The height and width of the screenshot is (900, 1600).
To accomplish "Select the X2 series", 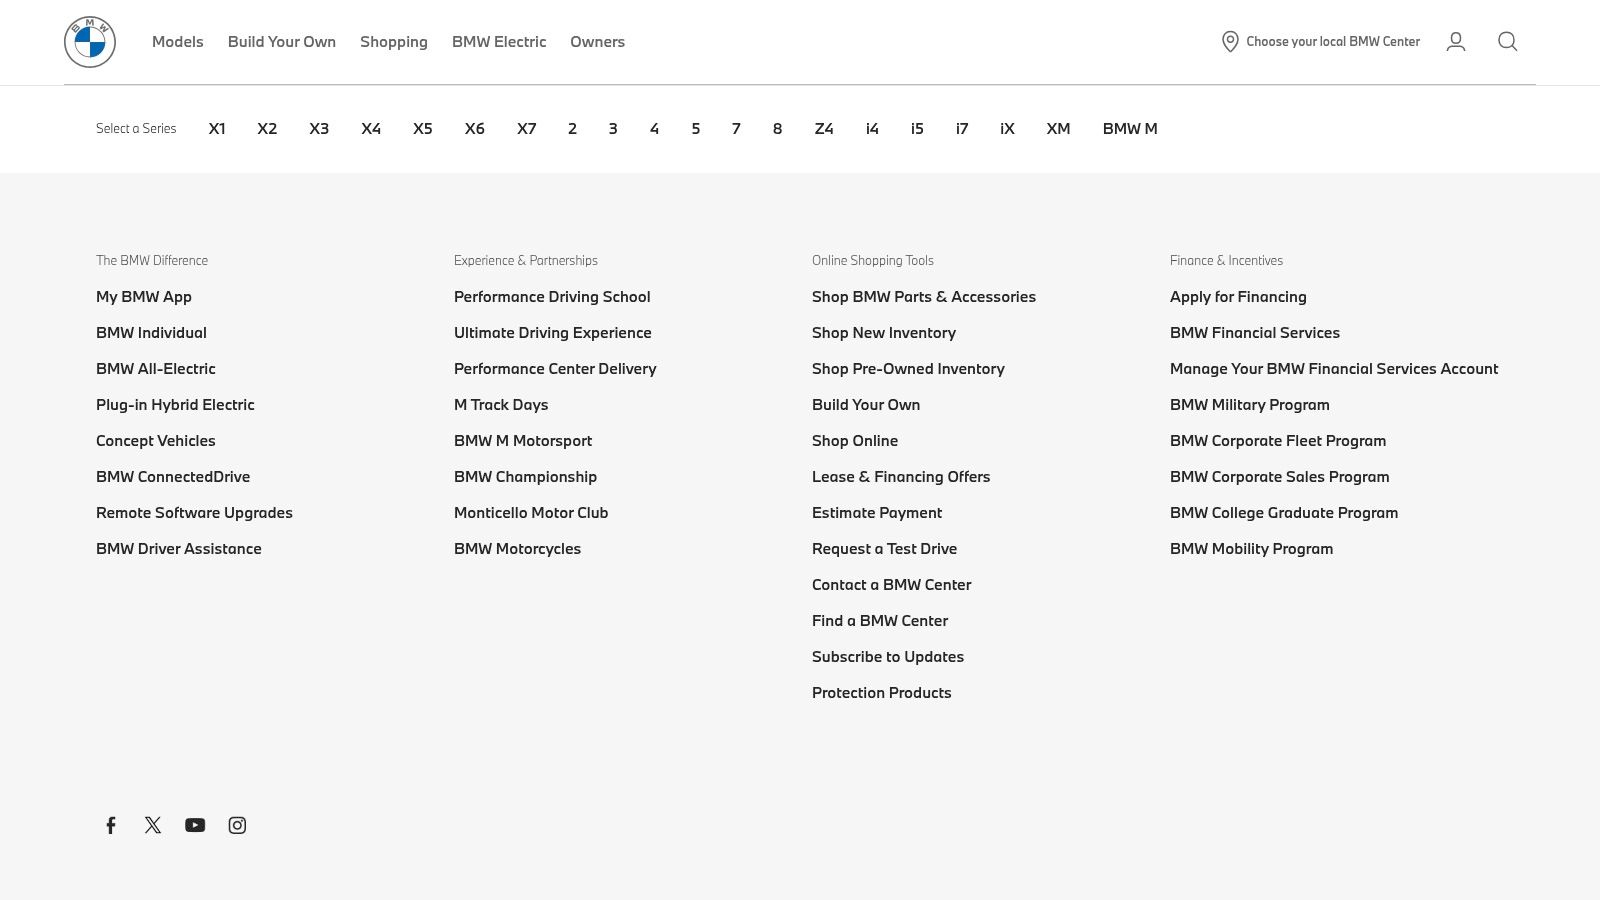I will coord(267,129).
